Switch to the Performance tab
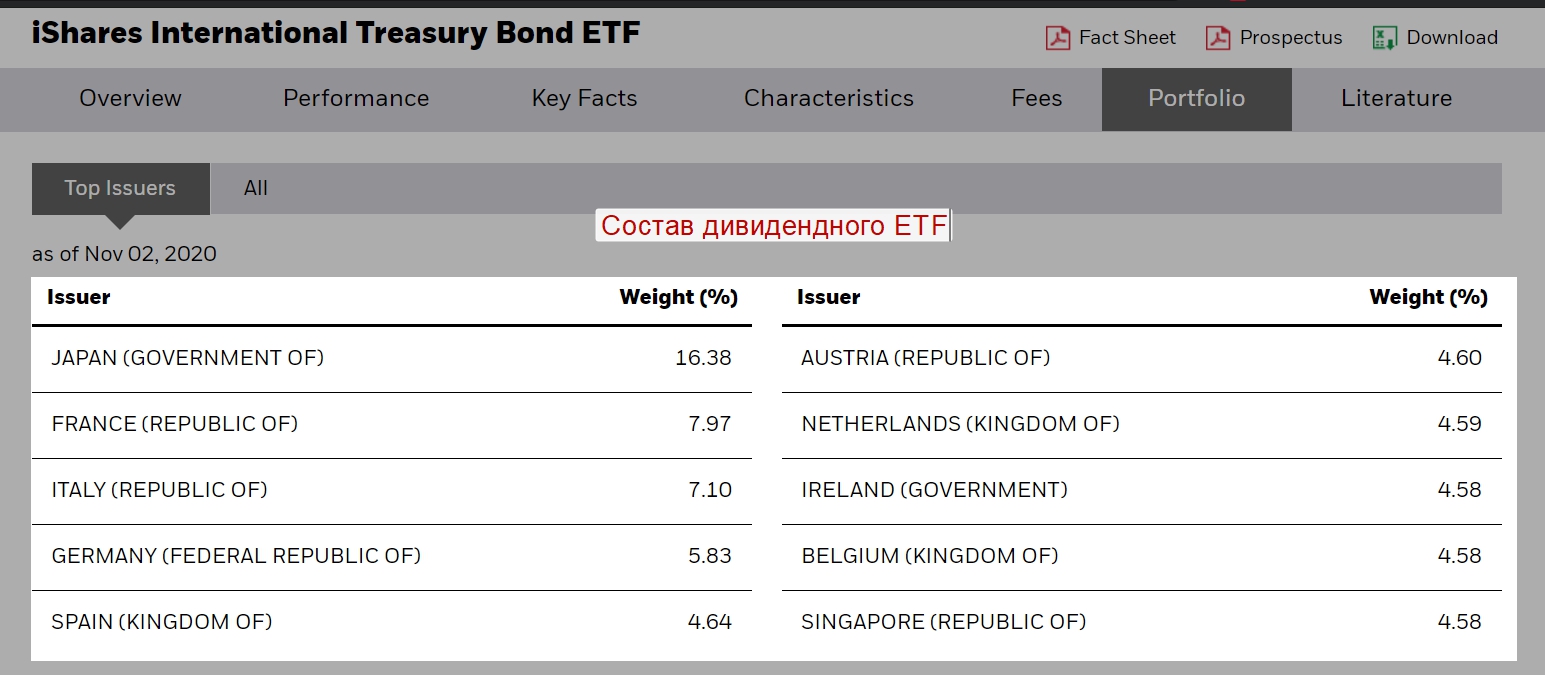The image size is (1545, 675). [x=356, y=98]
